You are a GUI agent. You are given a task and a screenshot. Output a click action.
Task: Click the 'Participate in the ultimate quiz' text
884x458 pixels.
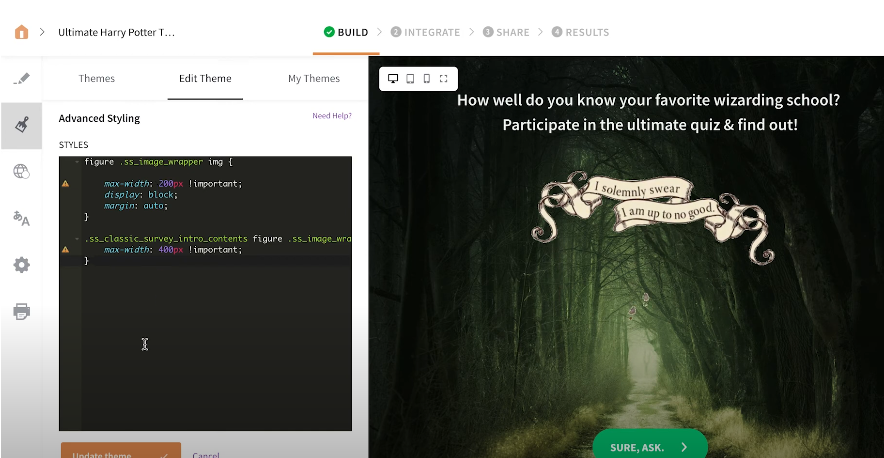[650, 125]
